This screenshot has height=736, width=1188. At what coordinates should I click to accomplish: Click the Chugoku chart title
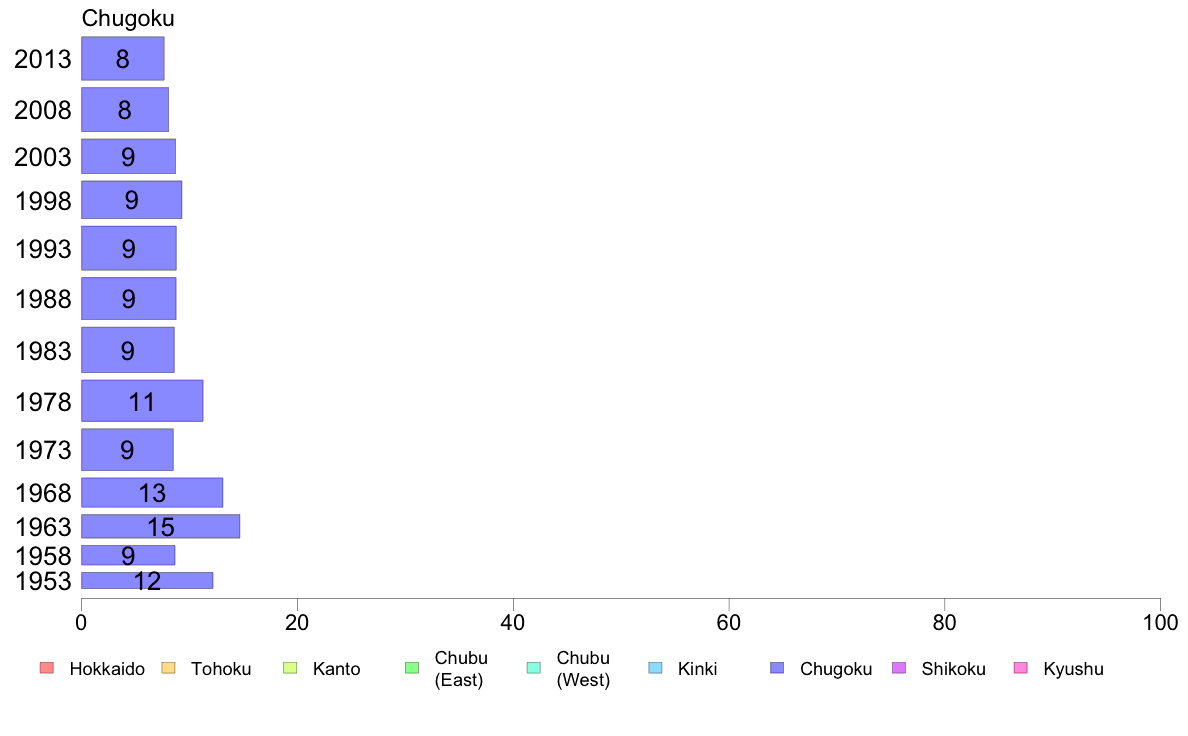[x=128, y=18]
